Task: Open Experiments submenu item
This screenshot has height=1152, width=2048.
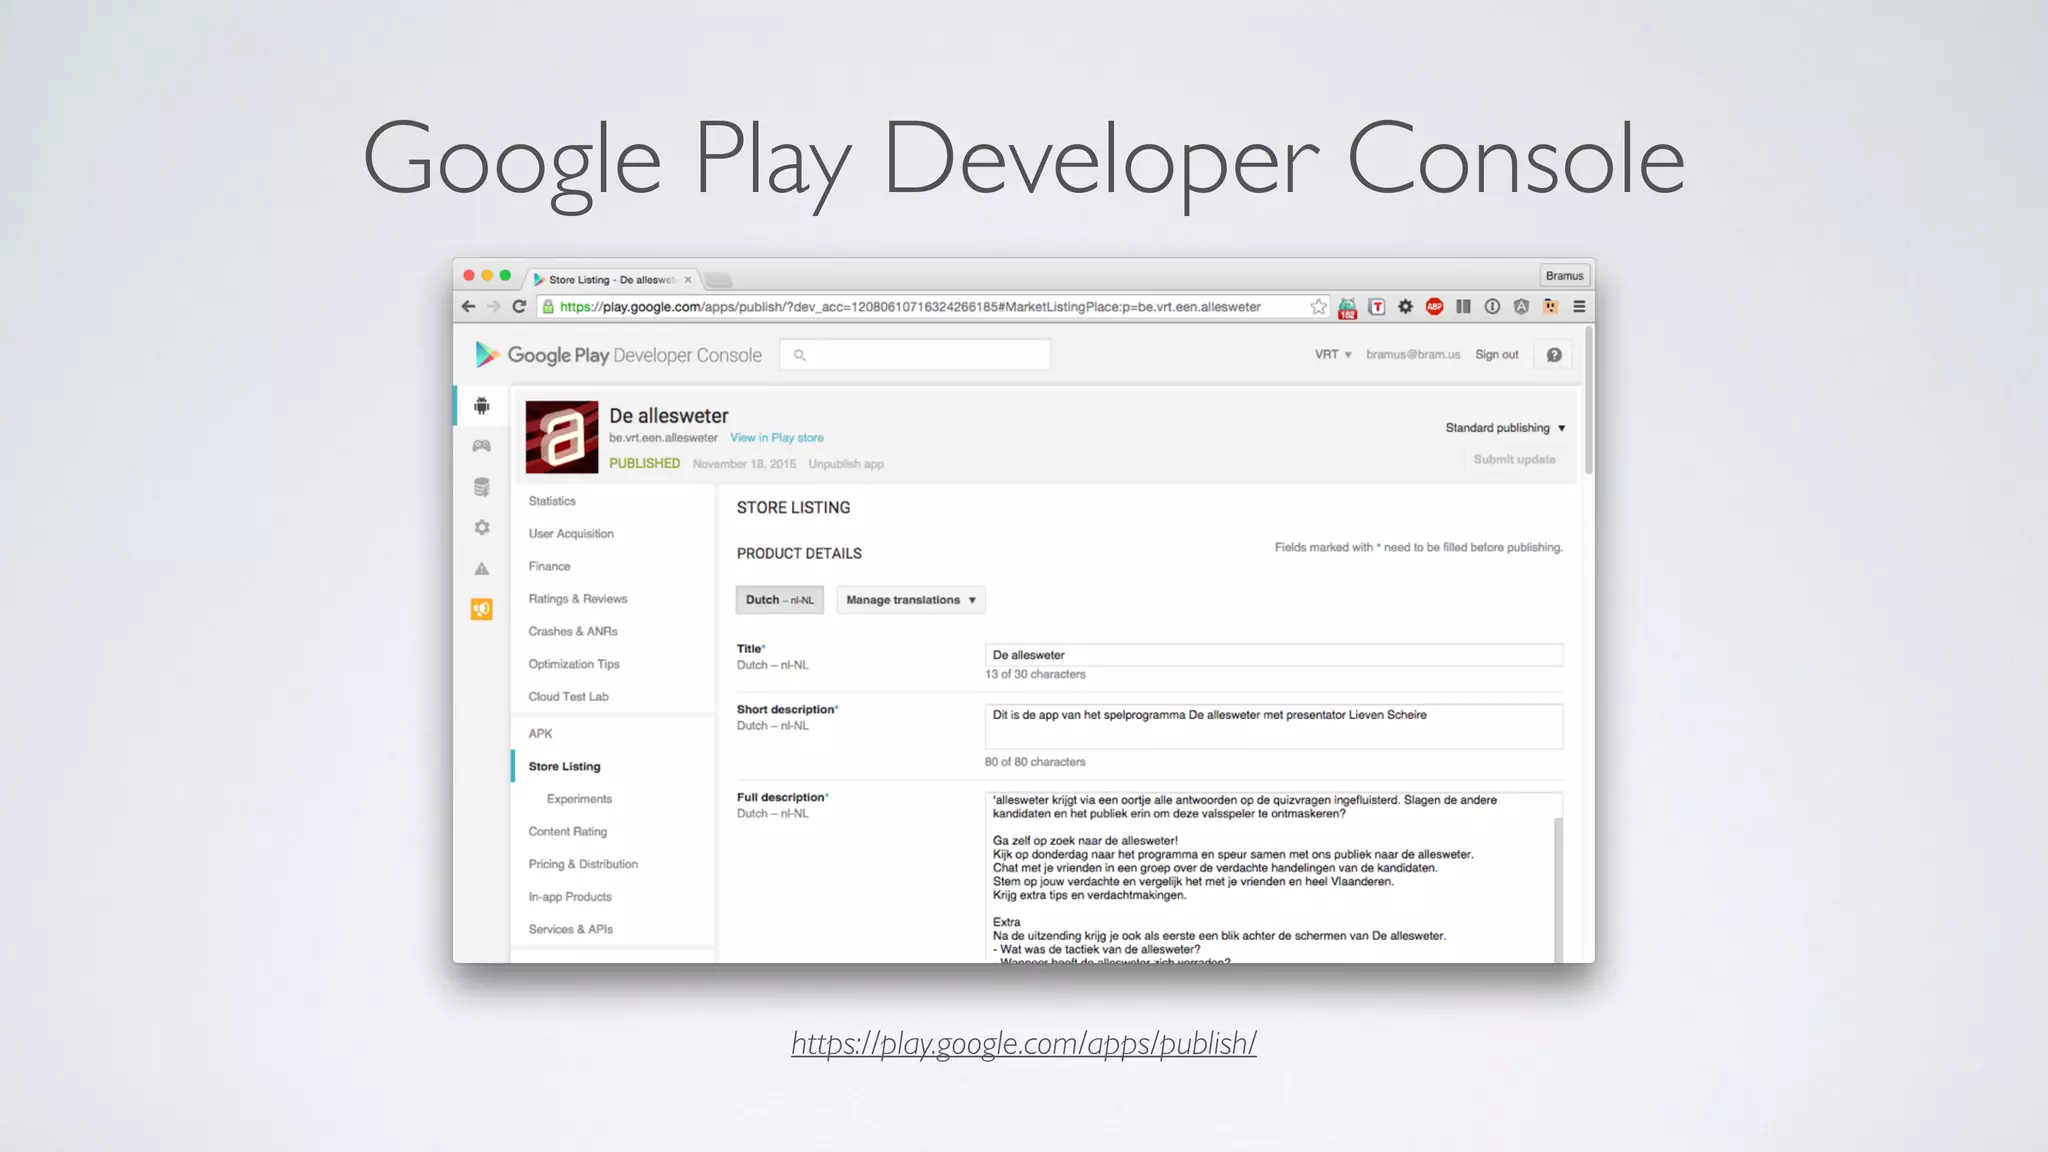Action: coord(579,799)
